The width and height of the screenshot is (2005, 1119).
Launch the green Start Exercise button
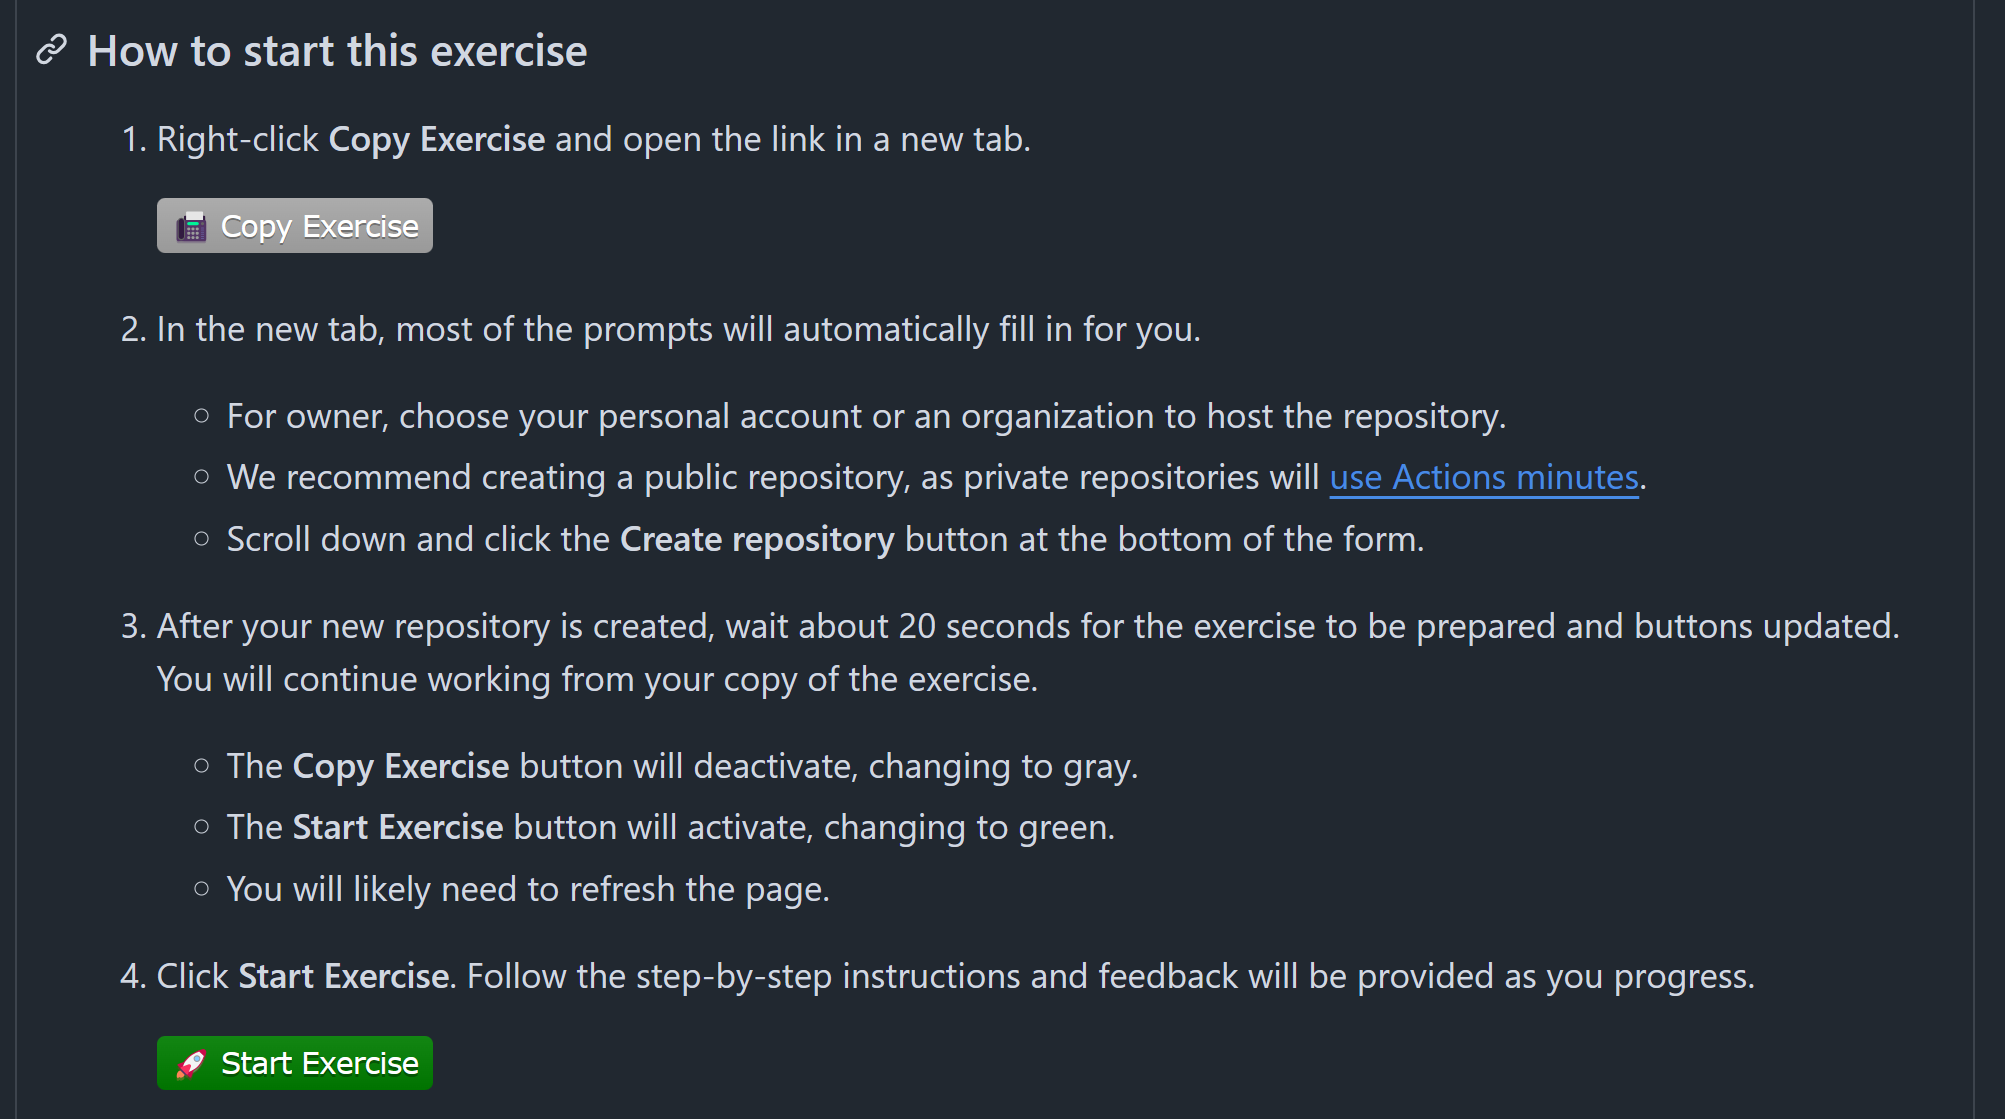(x=295, y=1063)
